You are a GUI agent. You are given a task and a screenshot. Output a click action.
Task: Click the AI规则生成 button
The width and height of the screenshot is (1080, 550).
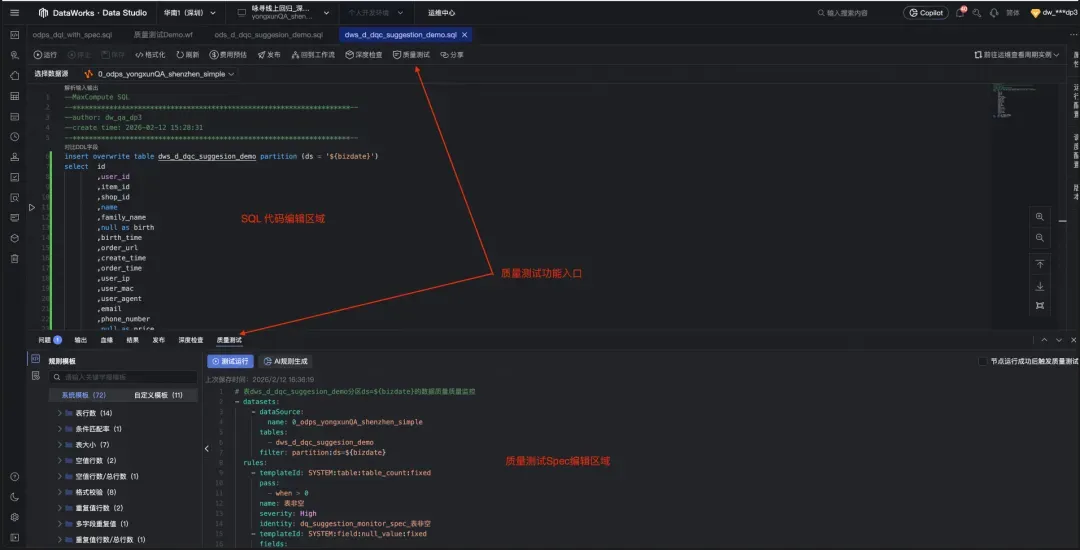pyautogui.click(x=285, y=361)
